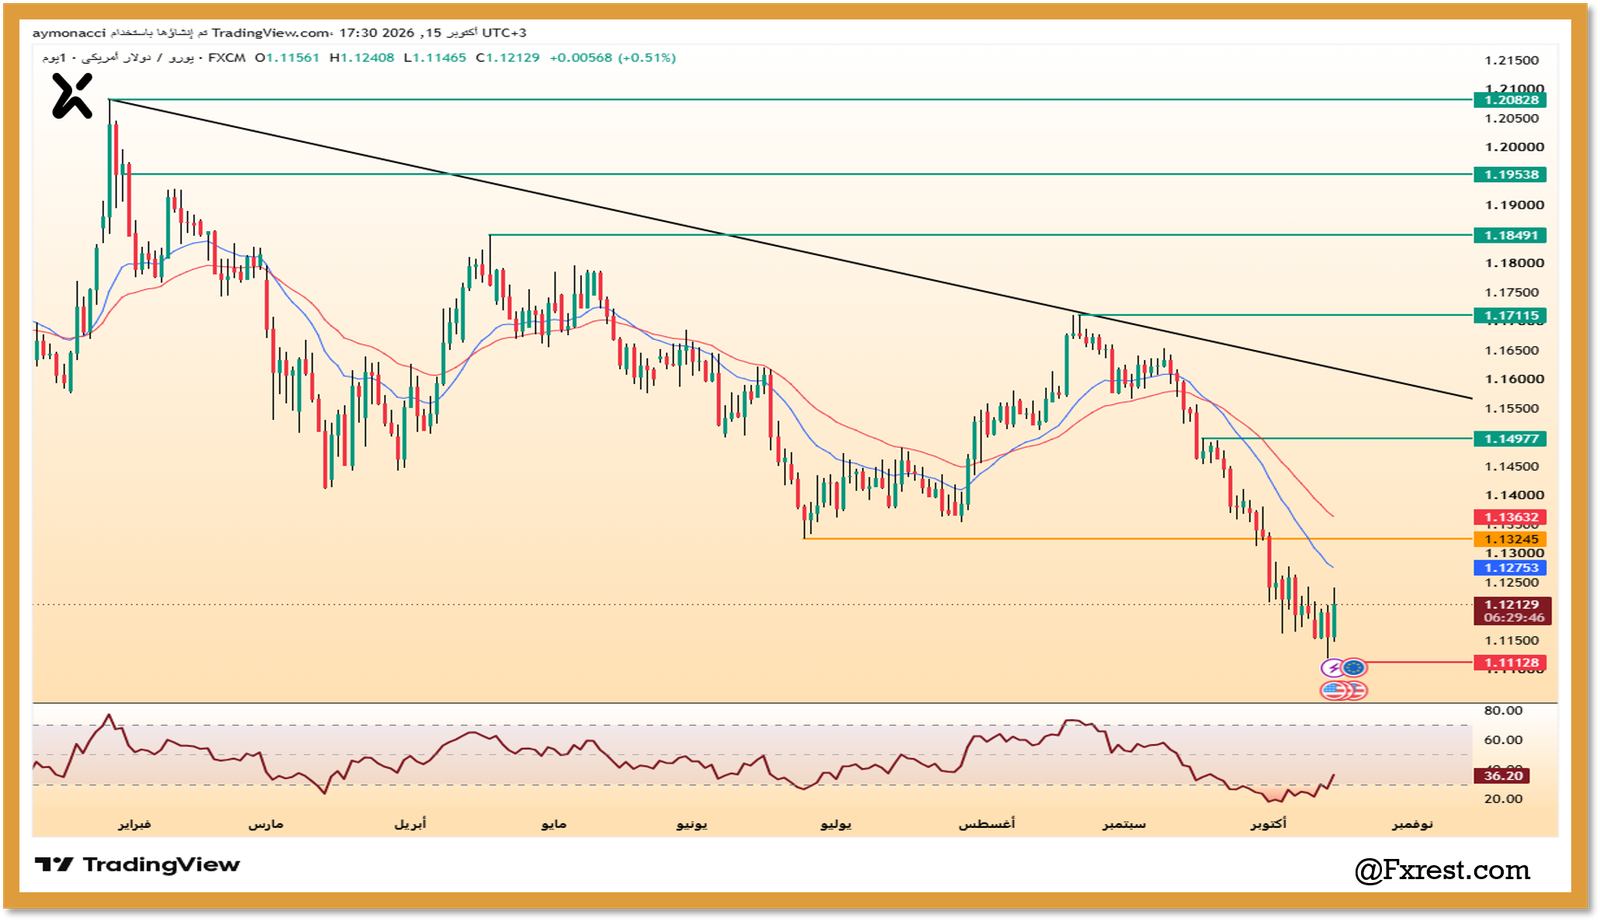1600x921 pixels.
Task: Open the EU flag economic event icon
Action: 1354,668
